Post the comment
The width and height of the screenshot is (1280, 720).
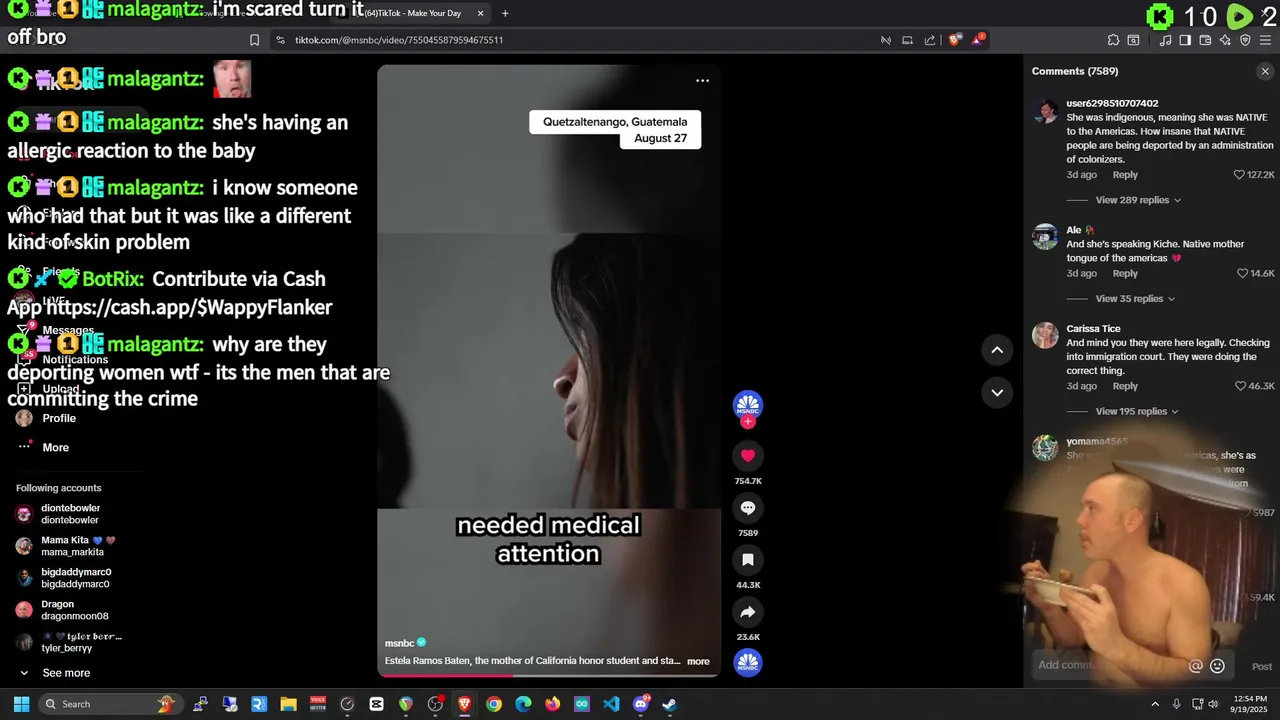coord(1262,666)
